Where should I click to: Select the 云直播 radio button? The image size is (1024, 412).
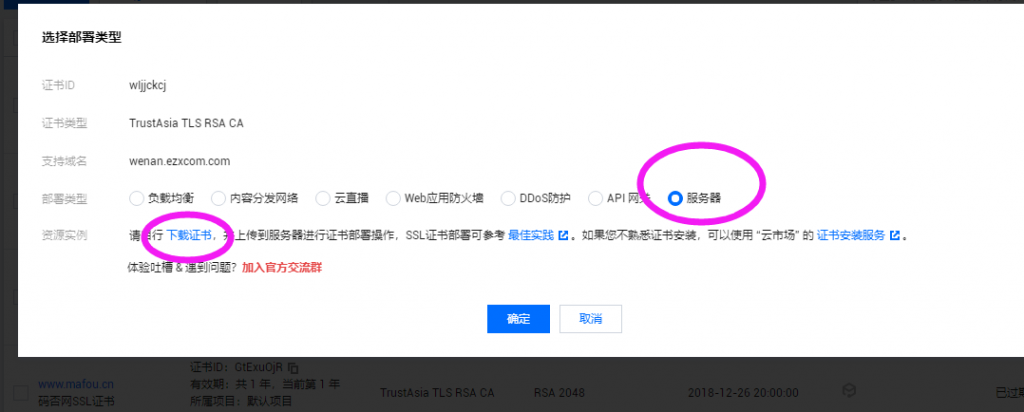click(323, 198)
